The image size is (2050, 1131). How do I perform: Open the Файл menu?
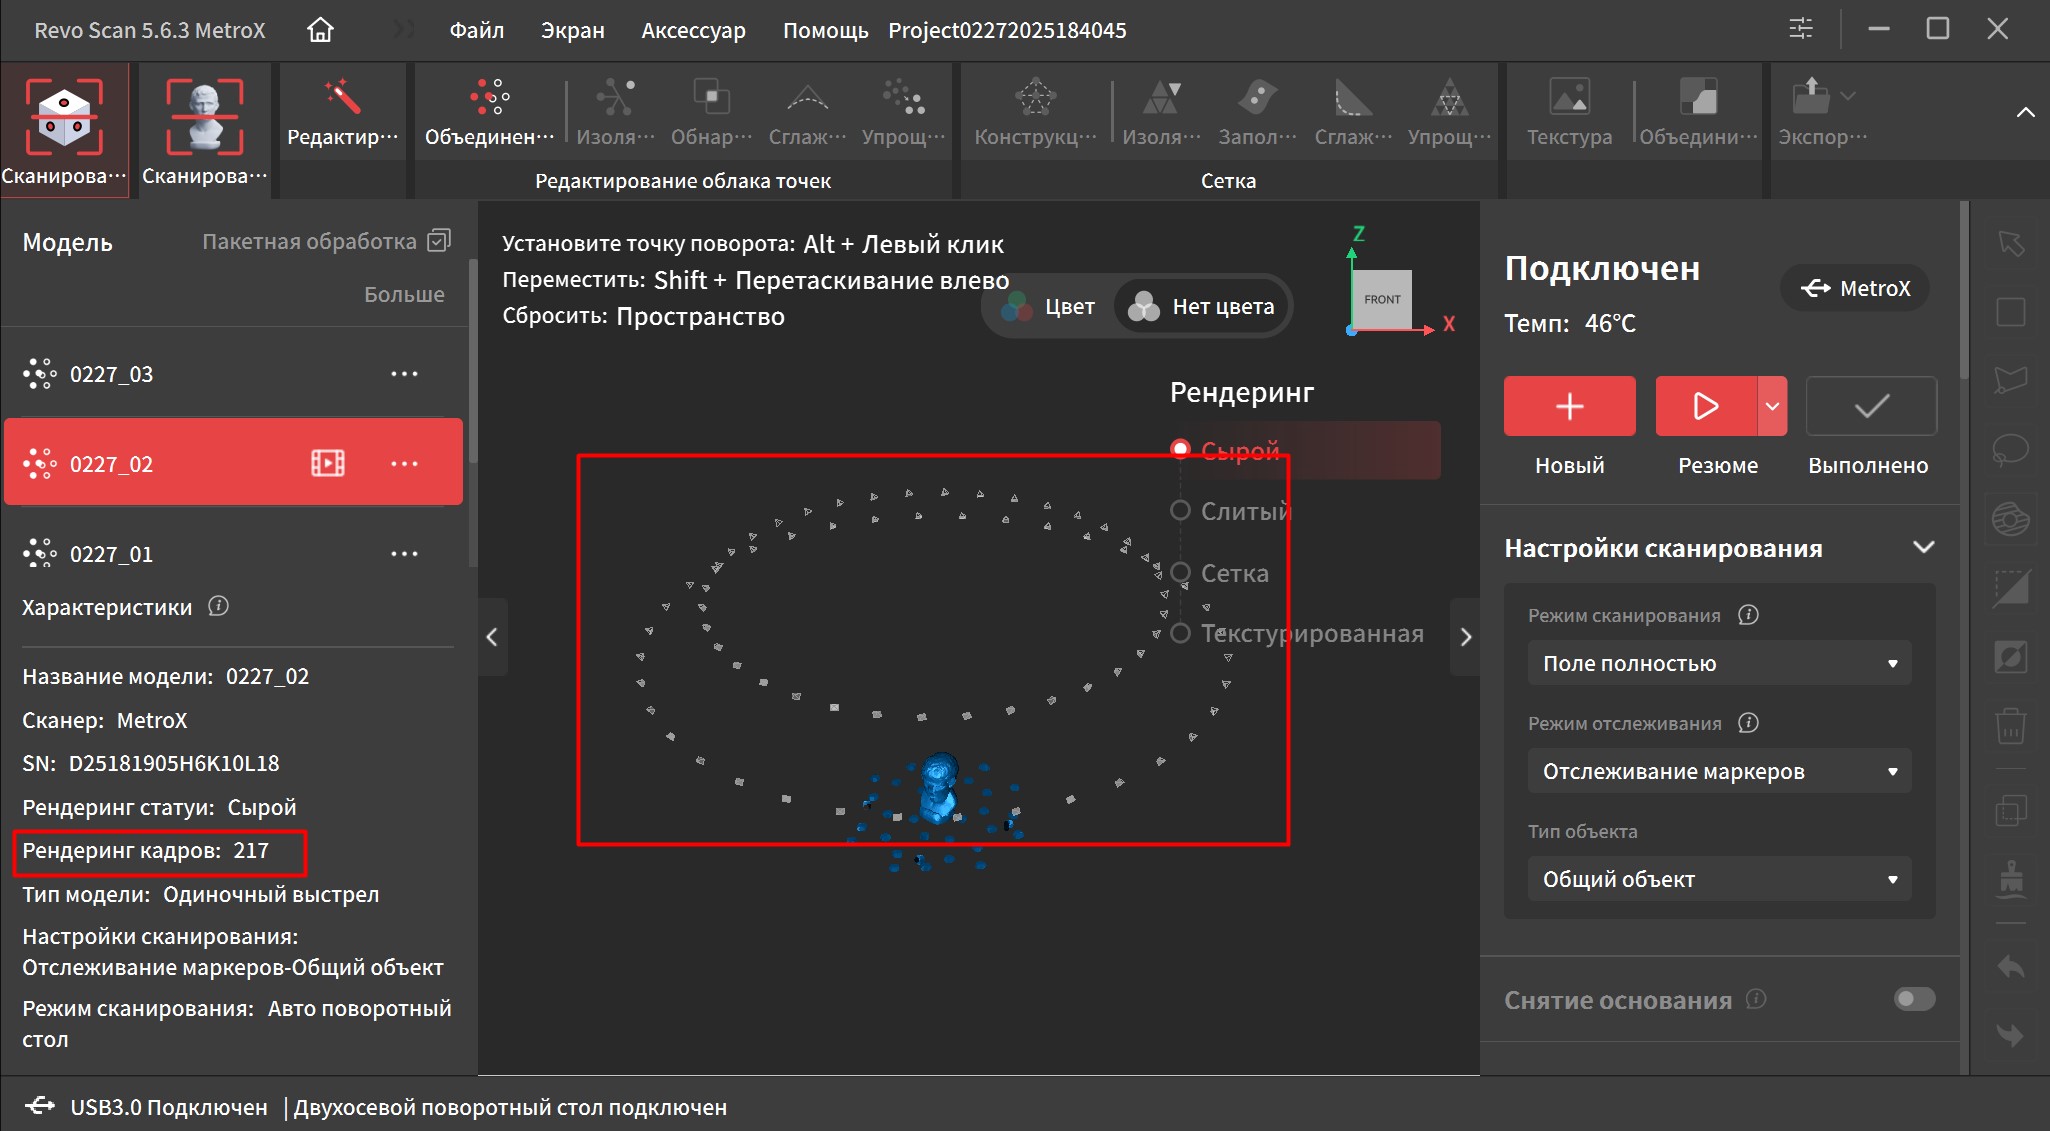point(476,30)
